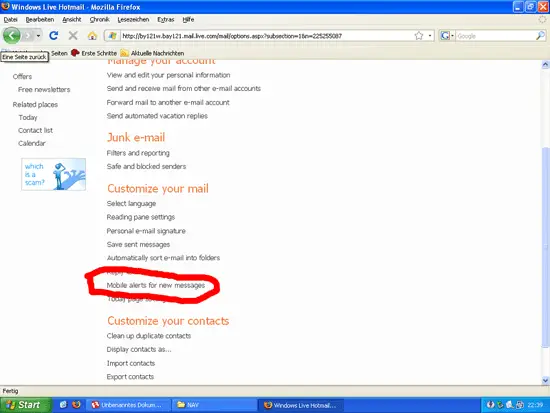Switch to Windows Live Hotmail taskbar button

click(x=301, y=405)
